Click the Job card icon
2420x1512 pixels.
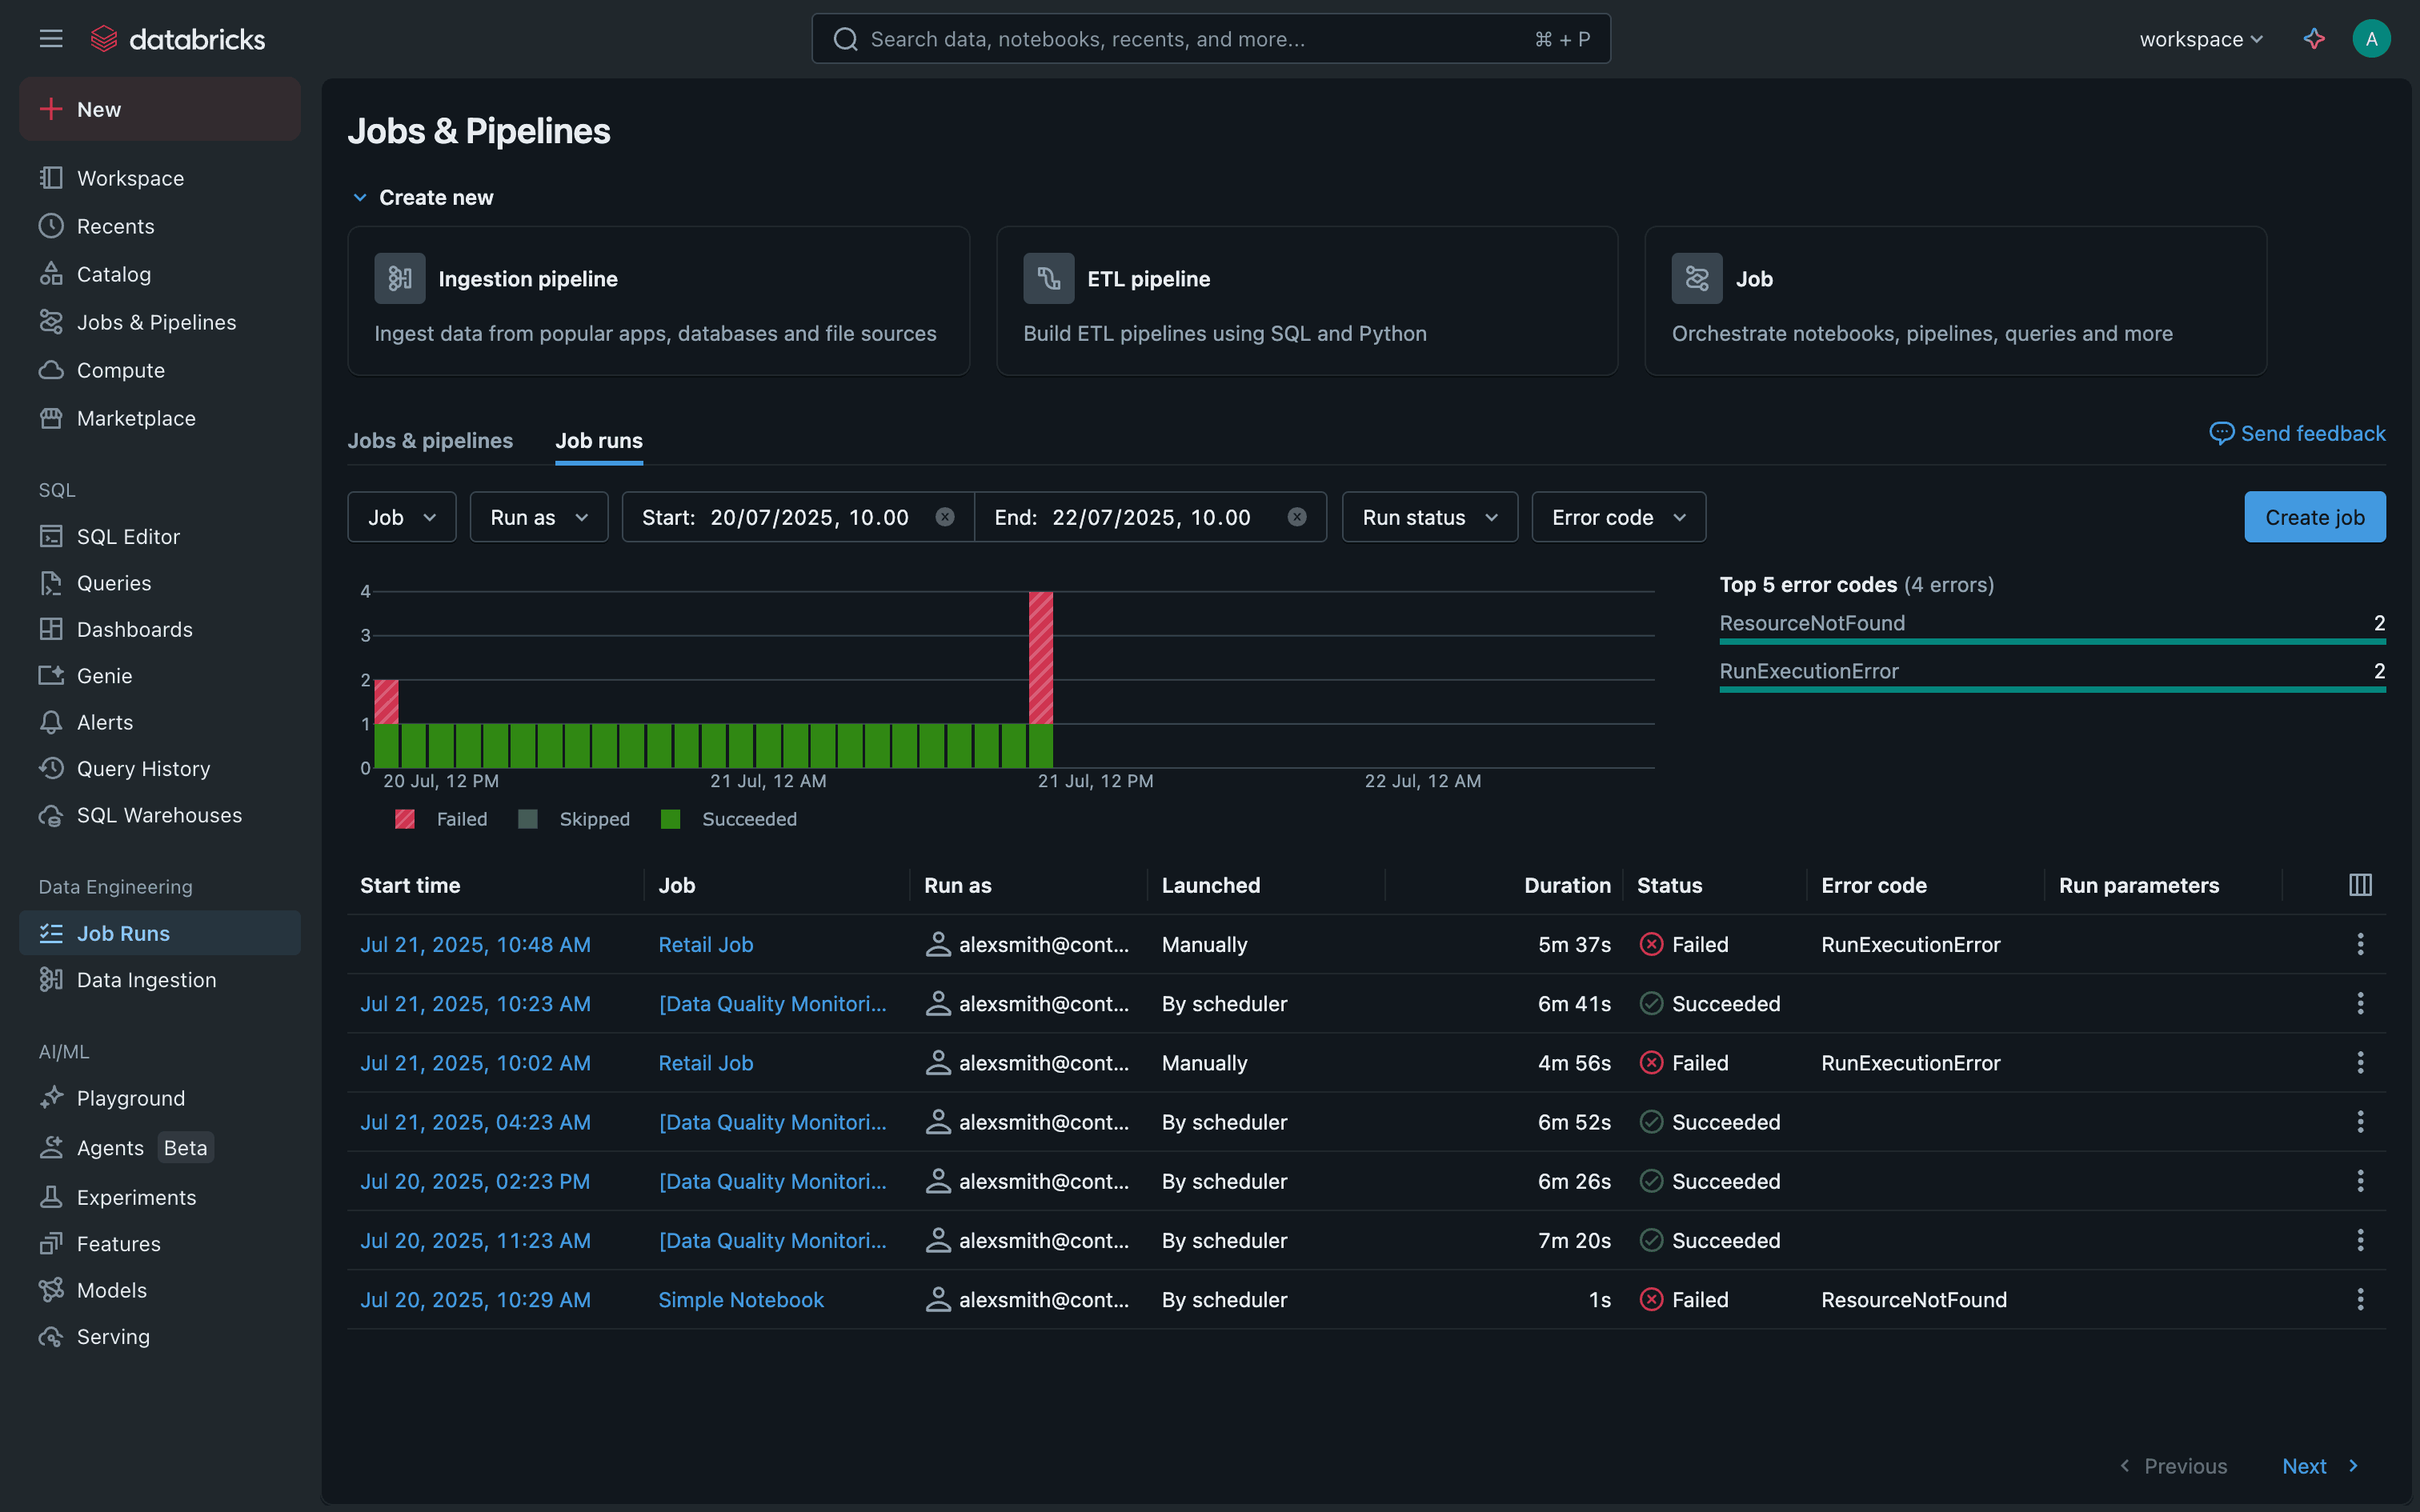point(1697,279)
